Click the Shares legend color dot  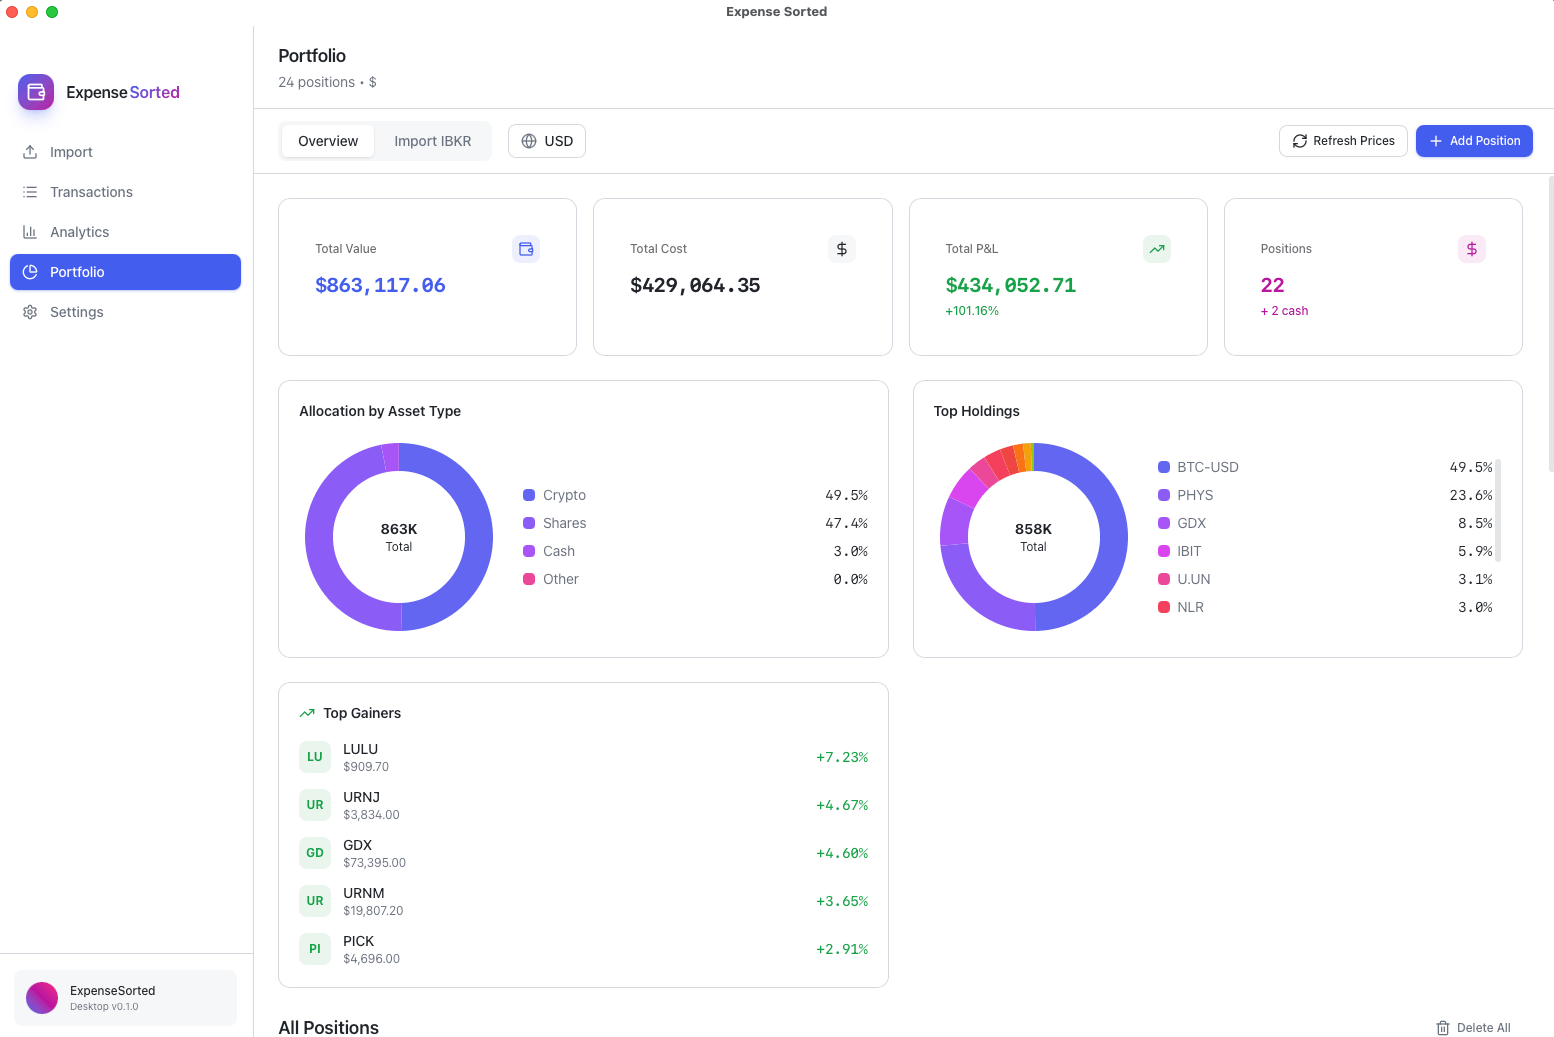[529, 523]
